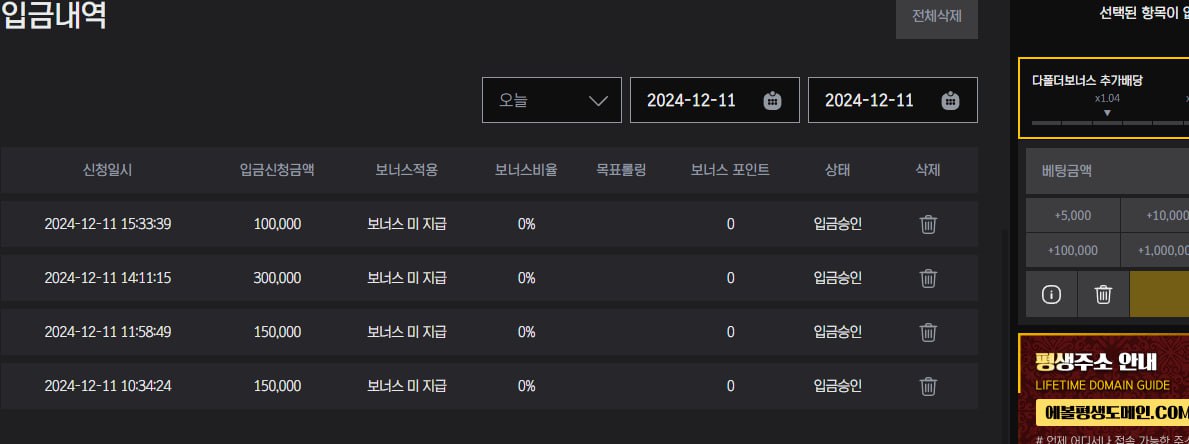Screen dimensions: 1189x444
Task: Delete the 10:34:24 deposit record
Action: tap(928, 386)
